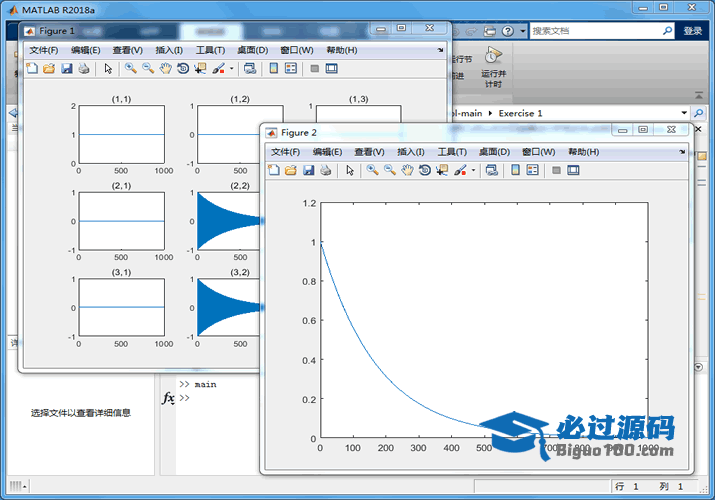Click Link Plot icon in Figure 1 toolbar
Image resolution: width=715 pixels, height=500 pixels.
click(250, 69)
